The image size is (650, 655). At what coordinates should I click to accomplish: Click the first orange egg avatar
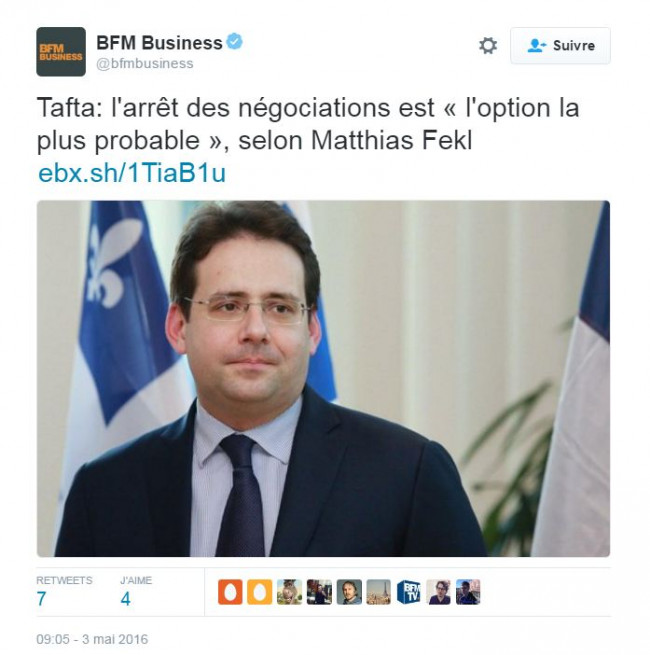(230, 592)
